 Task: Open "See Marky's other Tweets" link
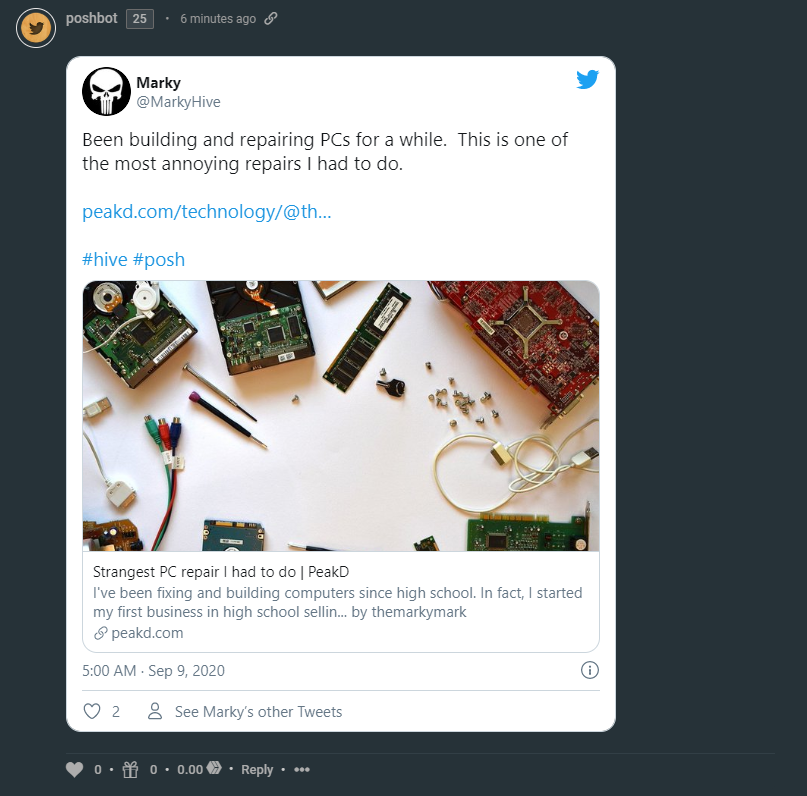click(258, 712)
